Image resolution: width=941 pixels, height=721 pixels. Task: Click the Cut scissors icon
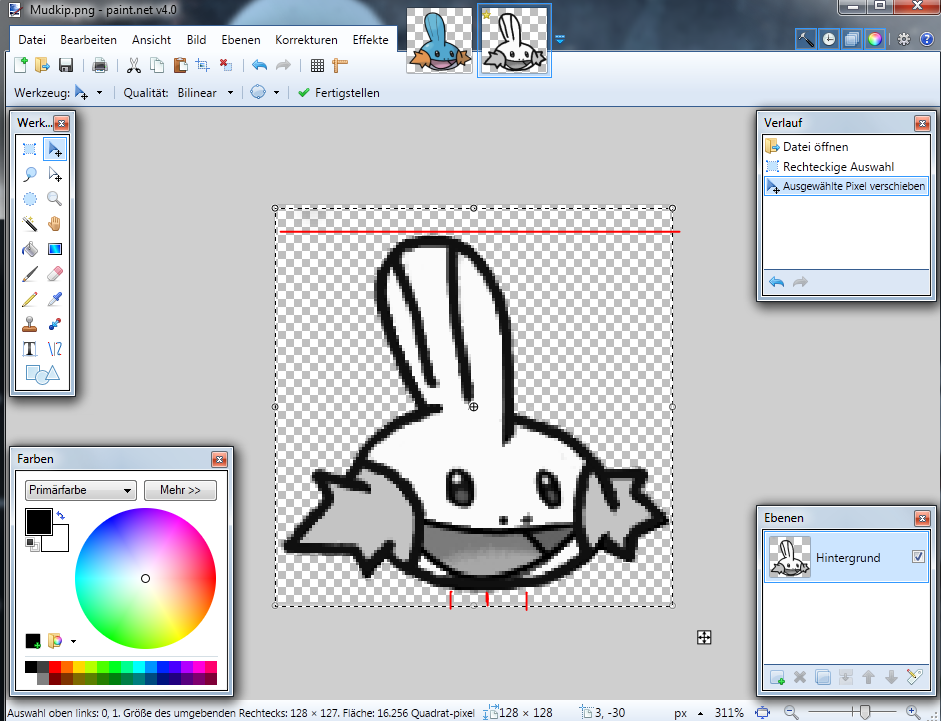pos(134,65)
